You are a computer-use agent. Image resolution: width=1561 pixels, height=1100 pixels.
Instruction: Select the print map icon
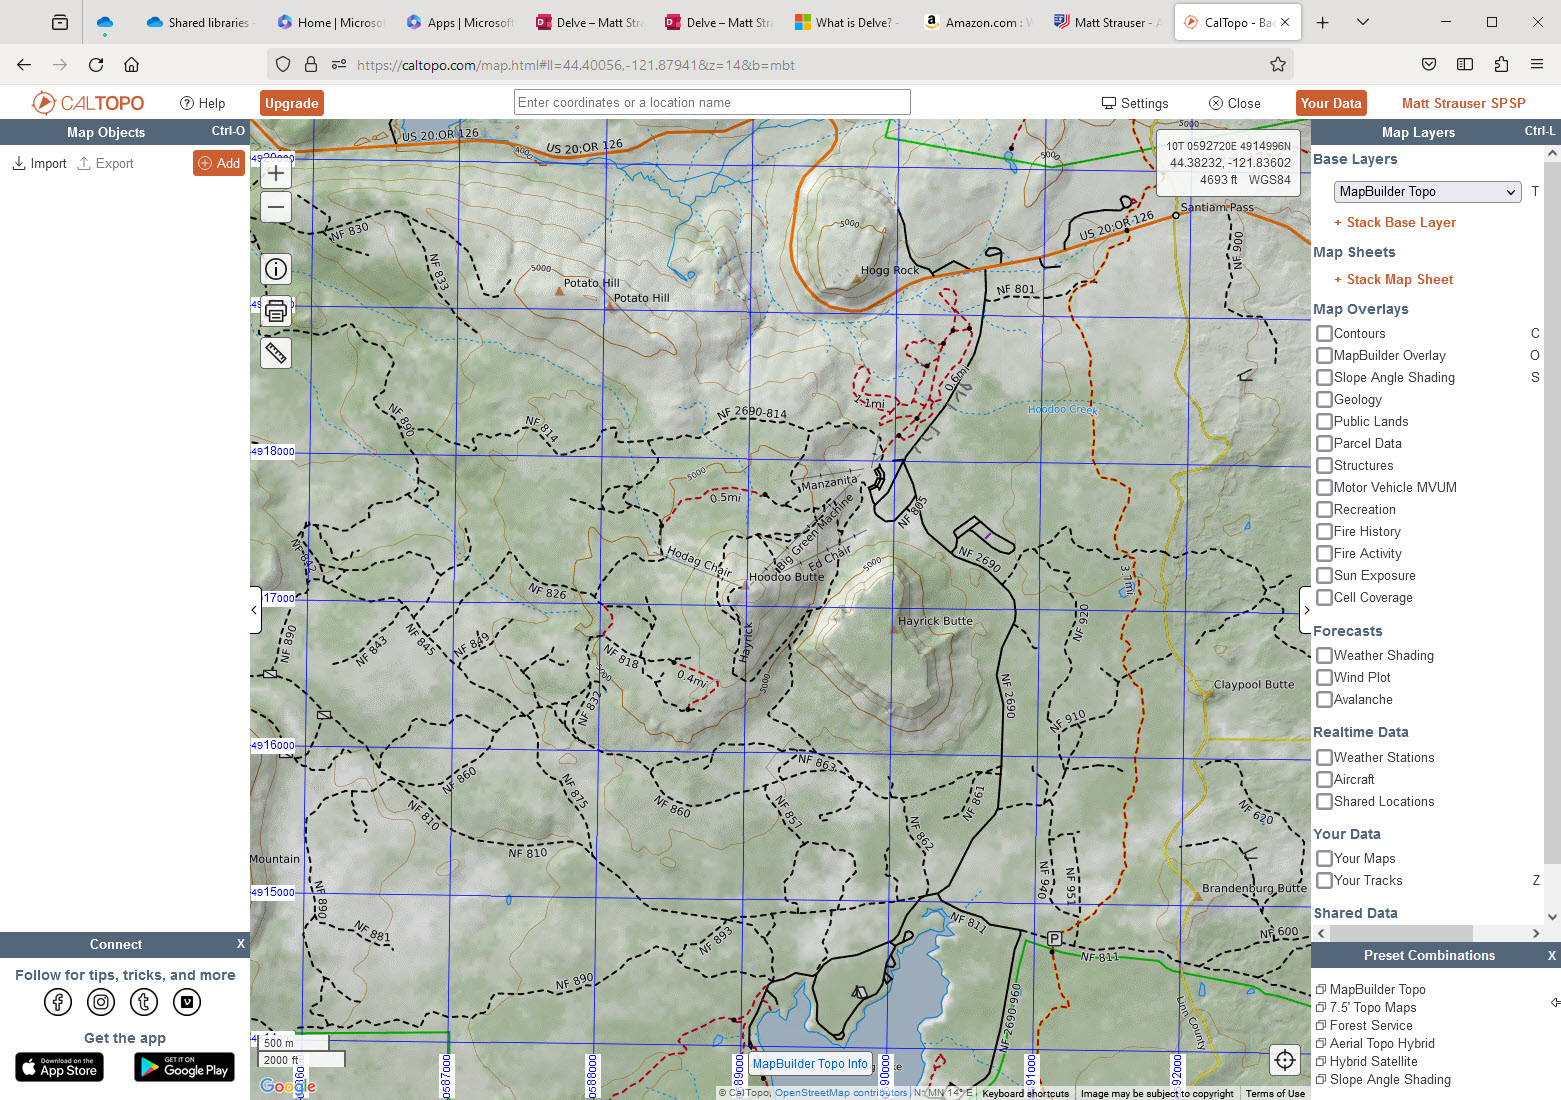point(275,310)
